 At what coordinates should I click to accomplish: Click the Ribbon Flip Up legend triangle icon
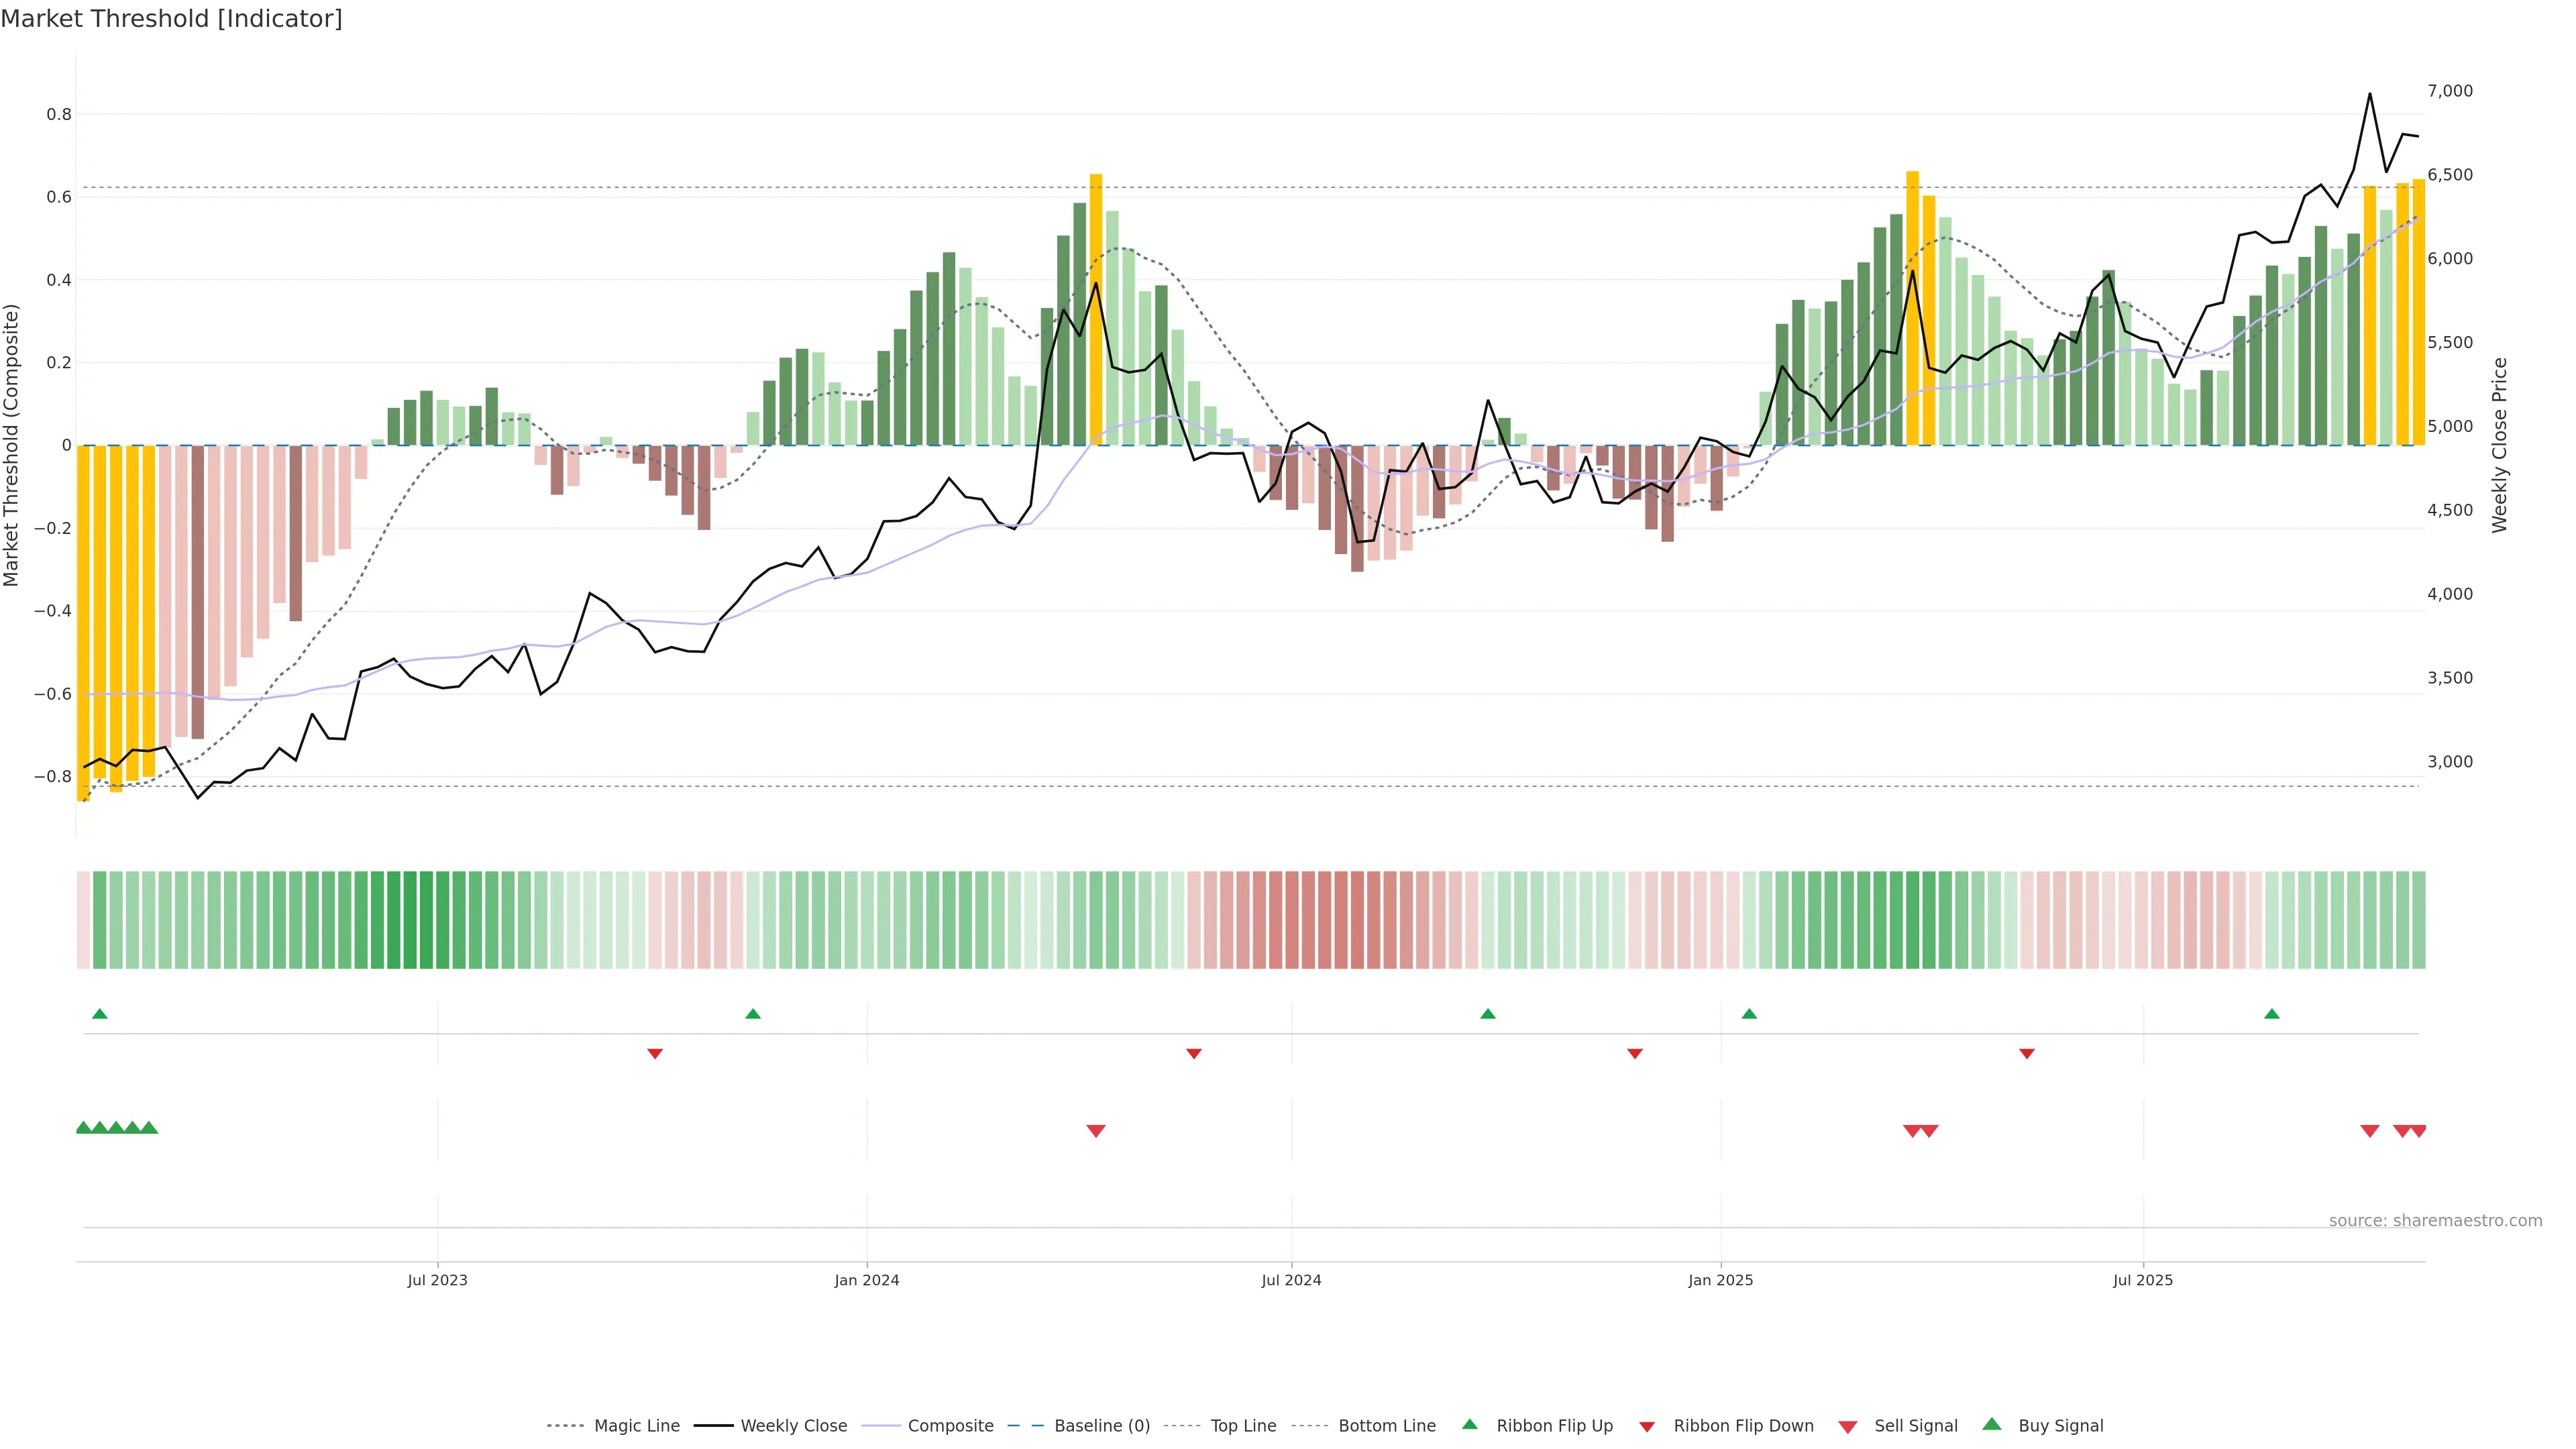(1469, 1424)
